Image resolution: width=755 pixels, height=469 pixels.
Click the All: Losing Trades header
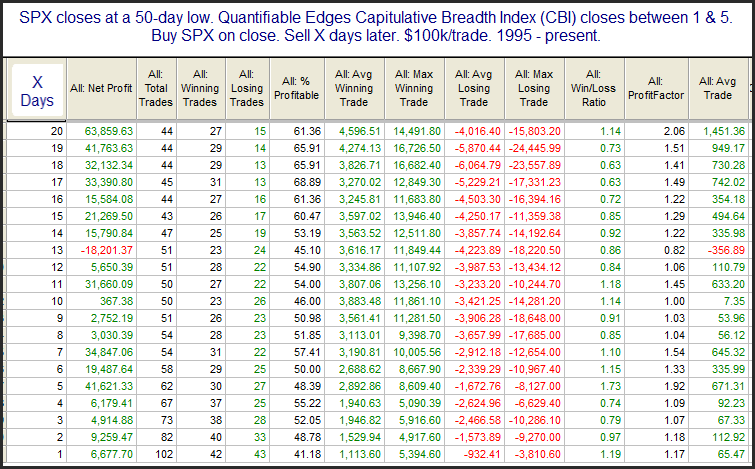pyautogui.click(x=247, y=89)
